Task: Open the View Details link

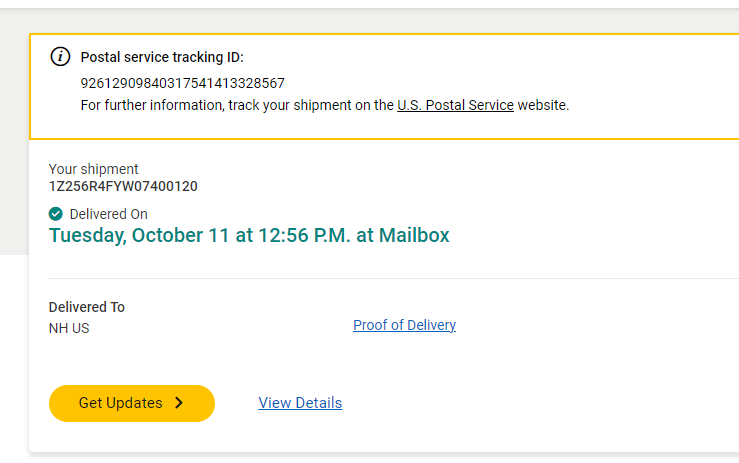Action: click(300, 403)
